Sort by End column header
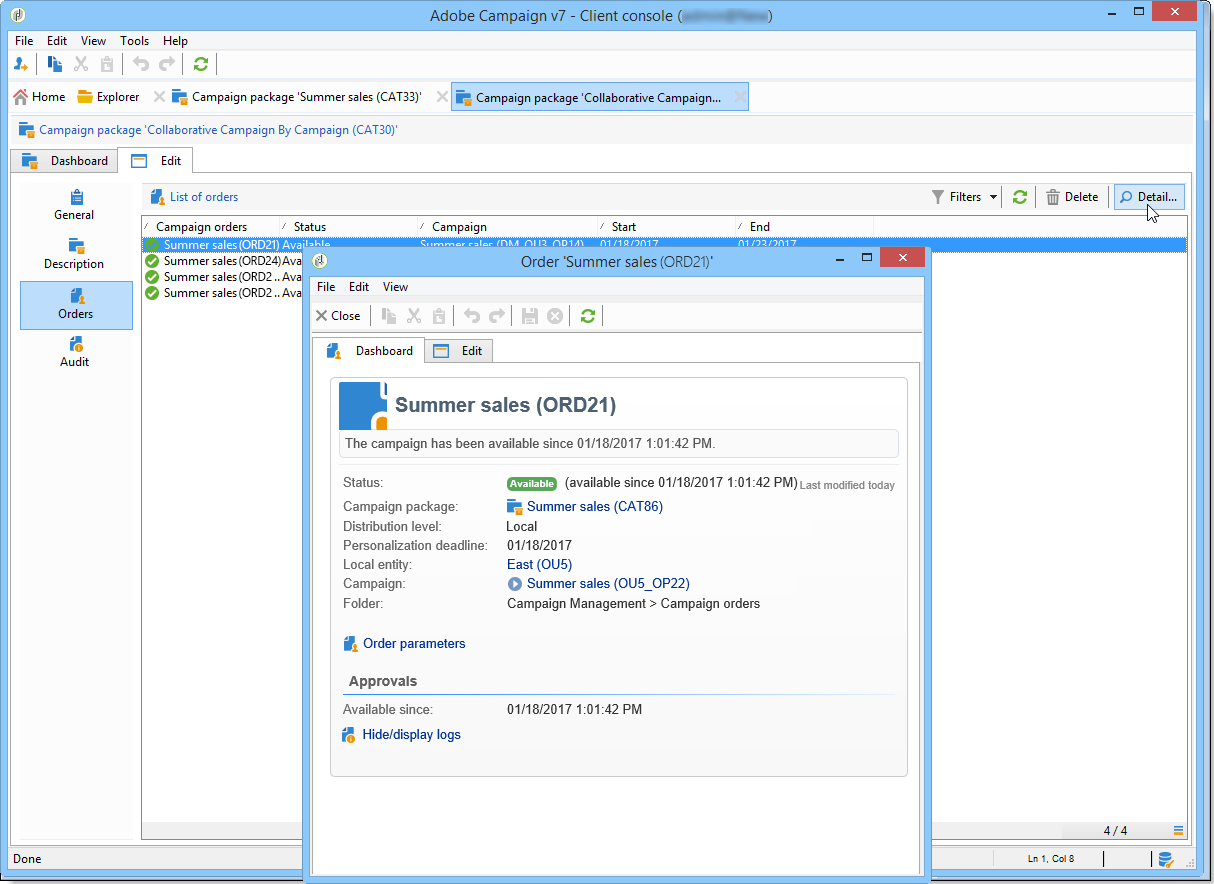 805,227
